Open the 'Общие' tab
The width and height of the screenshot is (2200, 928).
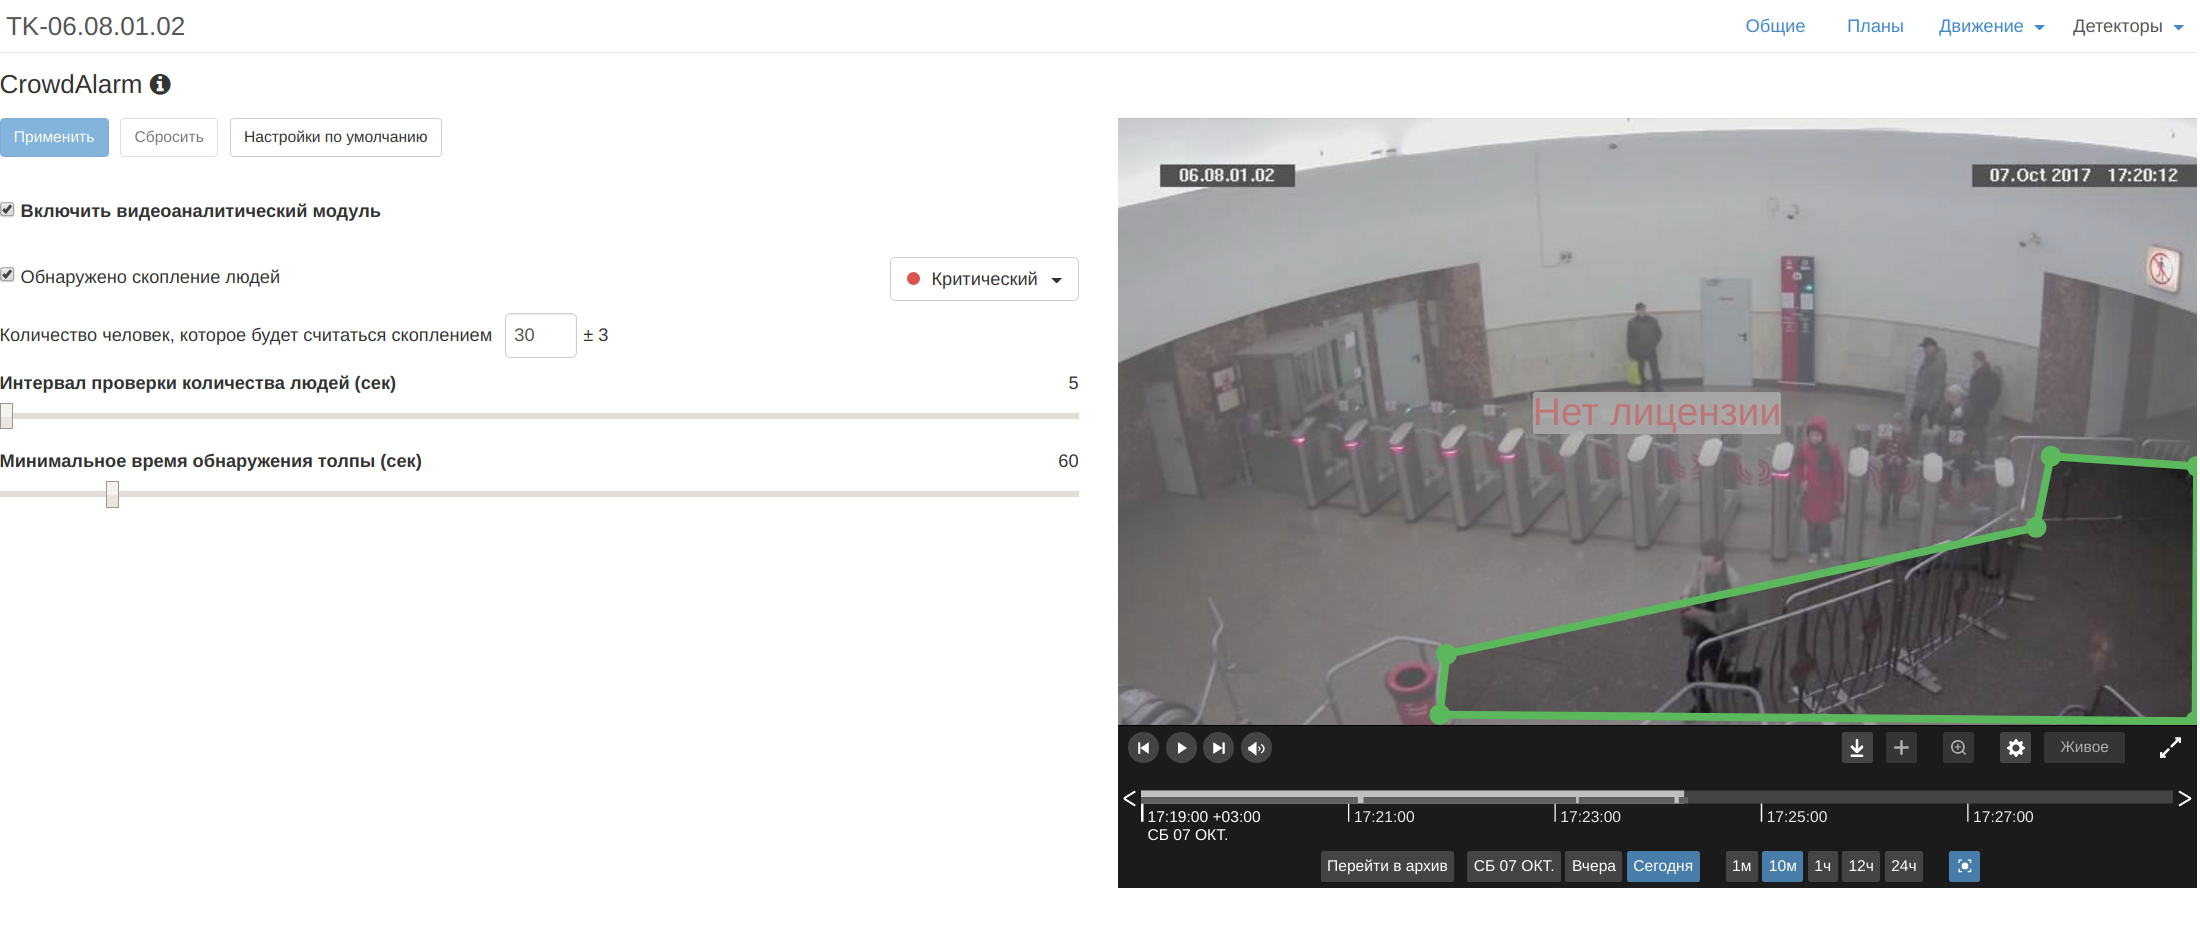(1775, 26)
